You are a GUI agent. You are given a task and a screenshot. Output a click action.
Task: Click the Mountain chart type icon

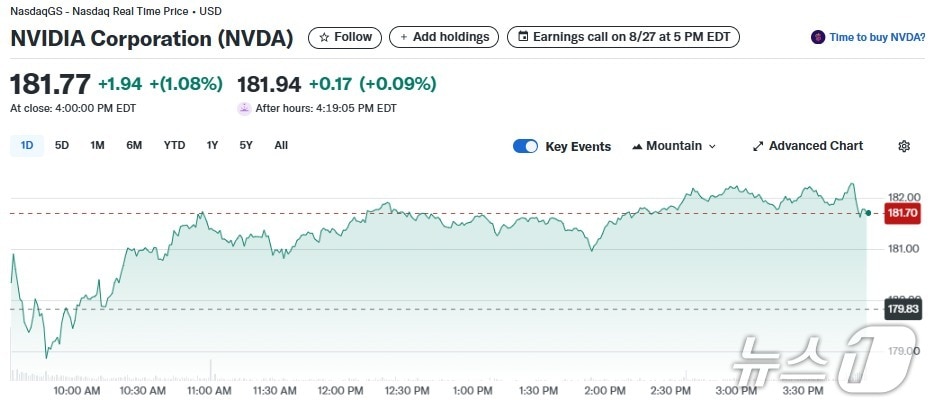(637, 146)
